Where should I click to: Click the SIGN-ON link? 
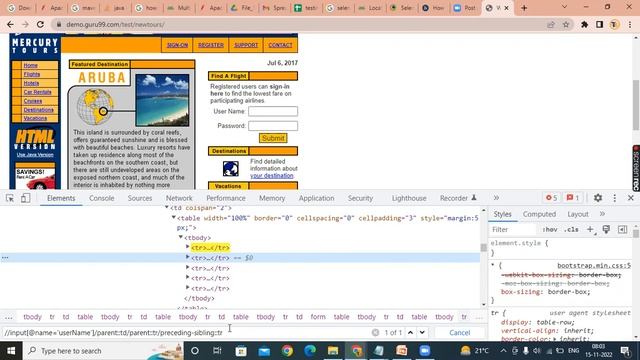tap(178, 45)
